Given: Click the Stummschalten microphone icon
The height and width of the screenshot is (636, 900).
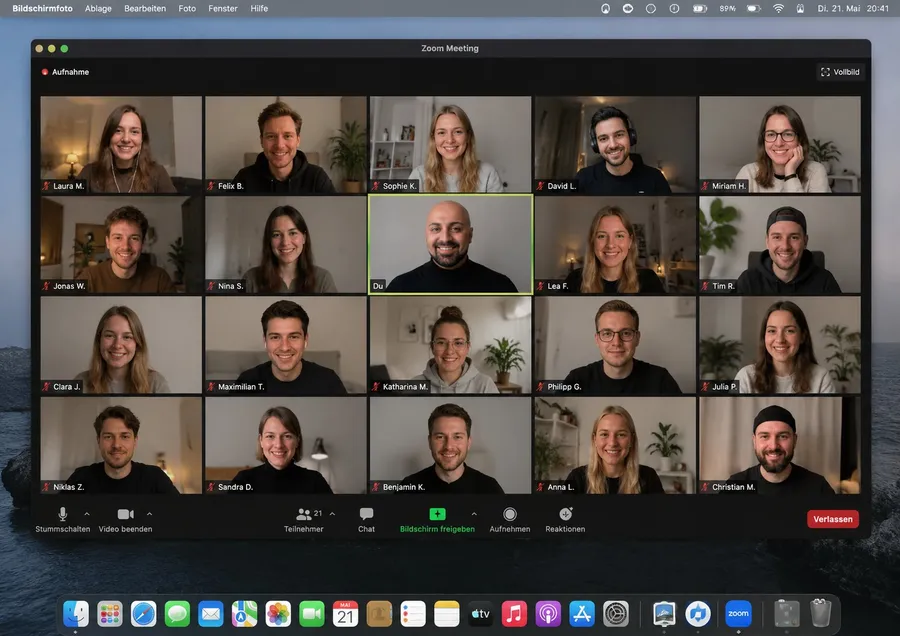Looking at the screenshot, I should point(63,514).
